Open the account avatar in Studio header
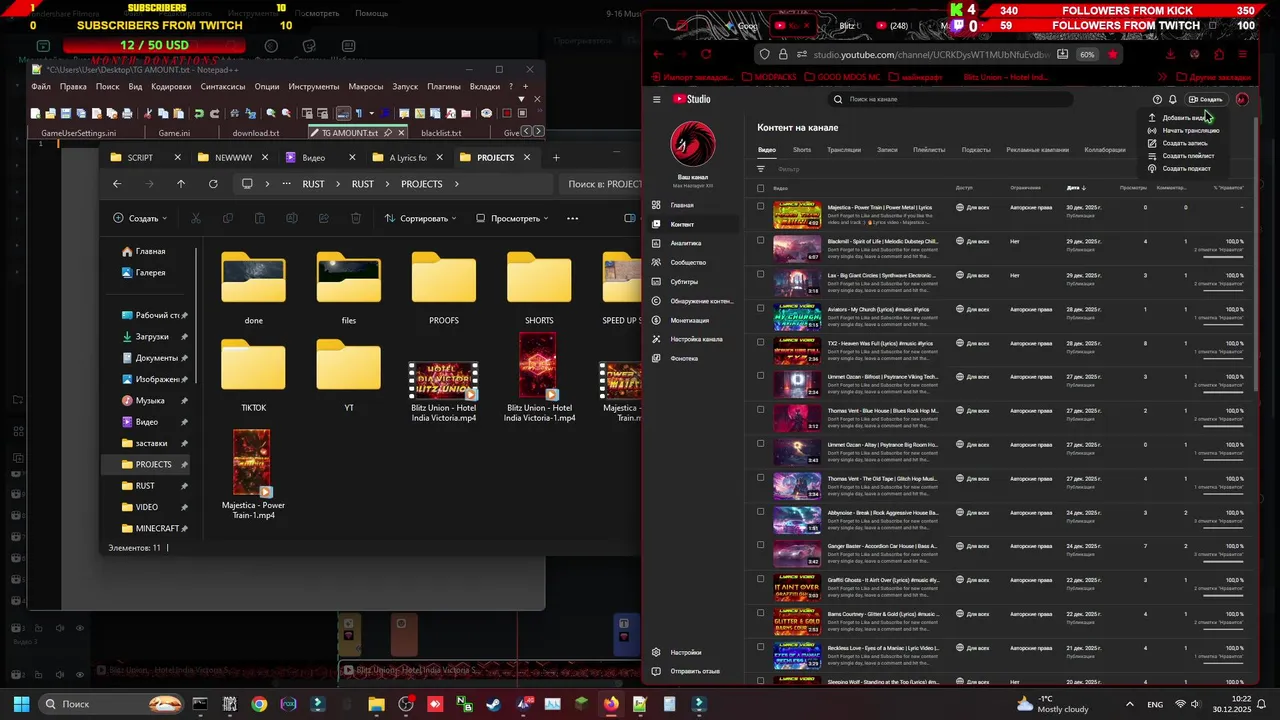Viewport: 1280px width, 720px height. [1241, 99]
